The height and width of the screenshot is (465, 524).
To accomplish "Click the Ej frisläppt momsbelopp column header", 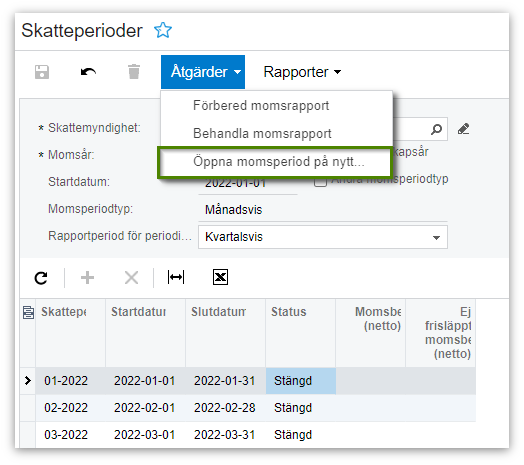I will 440,333.
